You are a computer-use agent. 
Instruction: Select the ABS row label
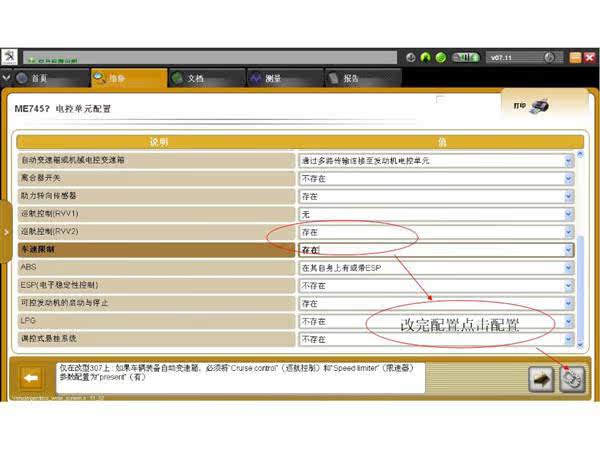pyautogui.click(x=156, y=267)
